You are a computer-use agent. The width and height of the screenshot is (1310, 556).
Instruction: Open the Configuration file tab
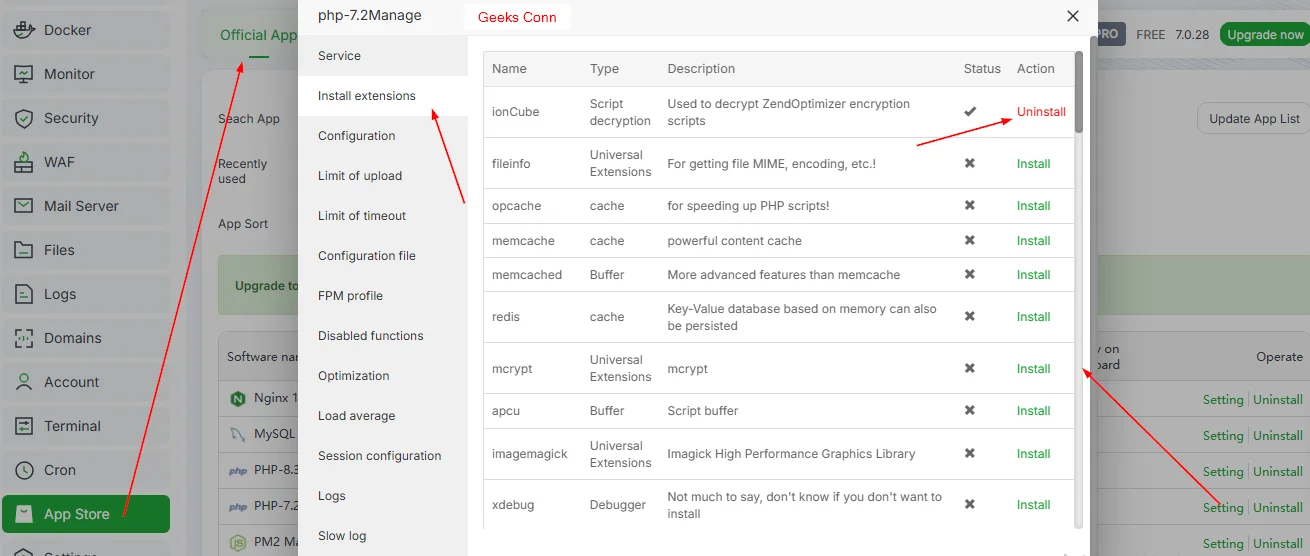click(x=383, y=256)
